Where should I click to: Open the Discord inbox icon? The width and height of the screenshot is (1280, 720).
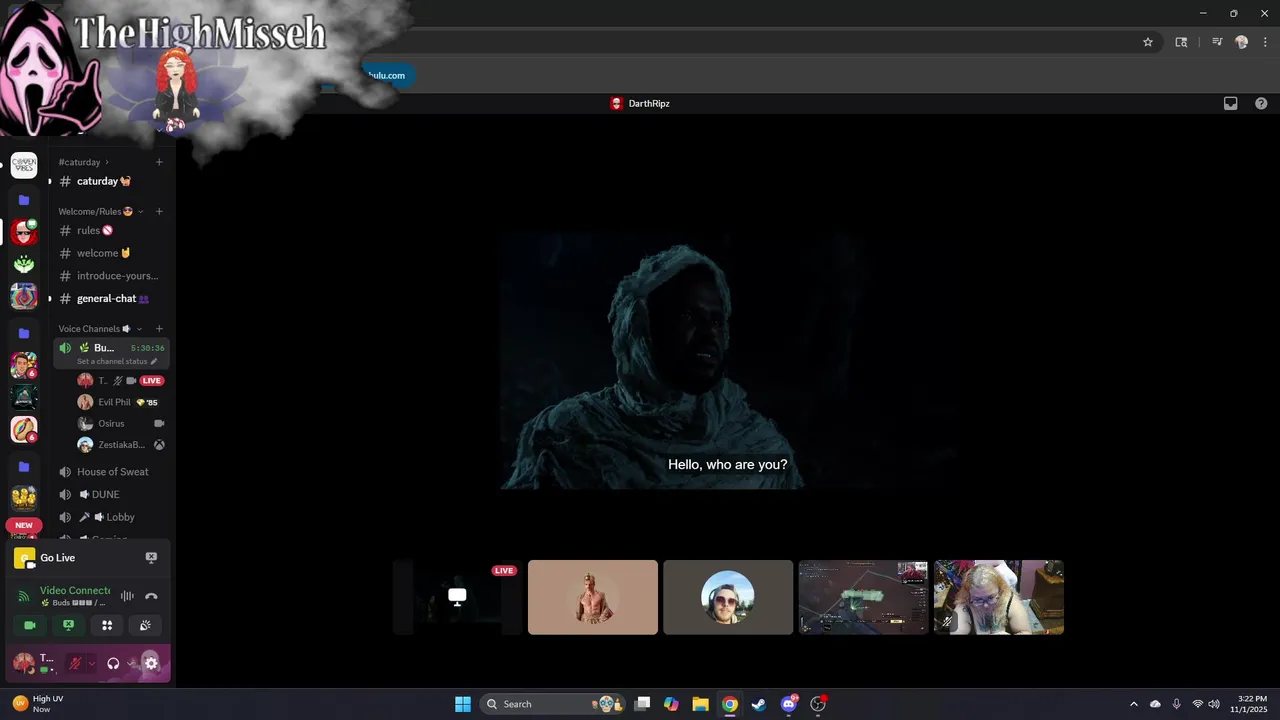[x=1231, y=103]
